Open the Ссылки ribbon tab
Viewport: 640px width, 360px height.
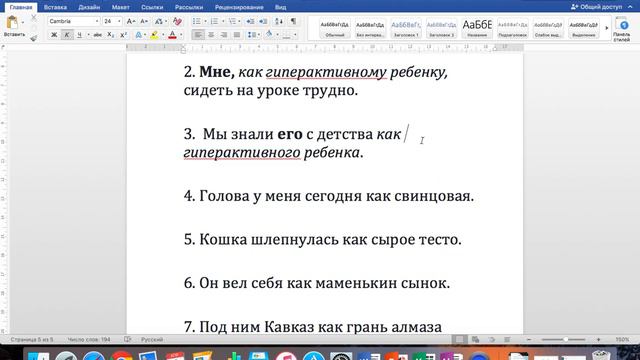(x=152, y=7)
